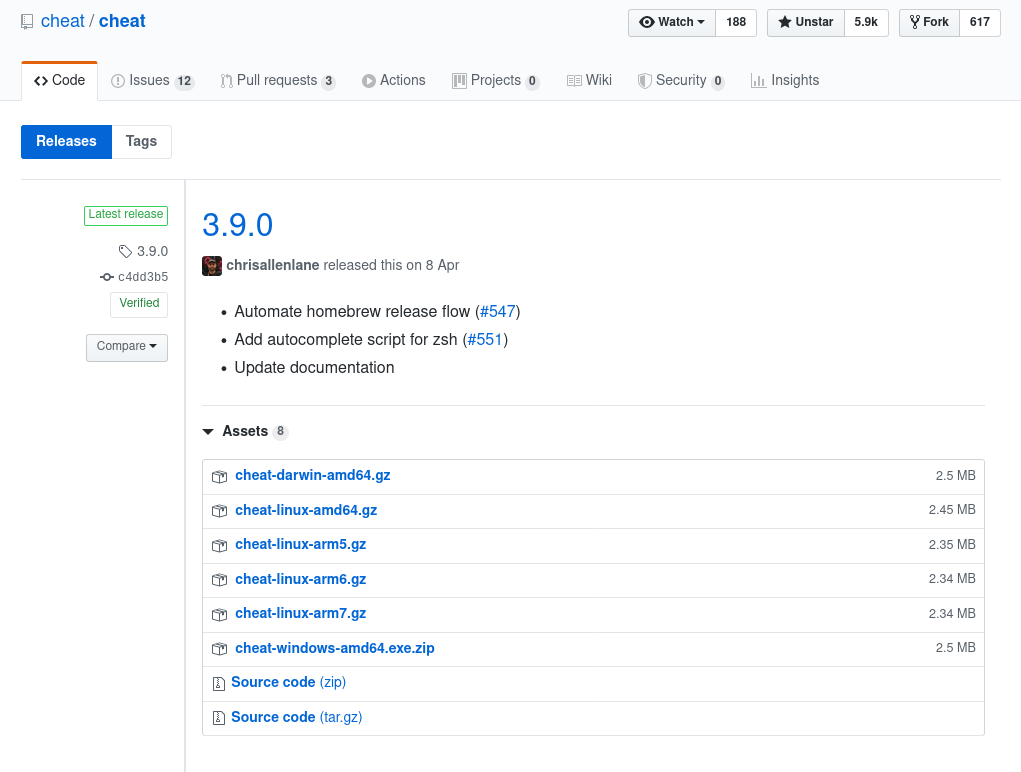Download cheat-darwin-amd64.gz
The height and width of the screenshot is (772, 1021).
tap(313, 476)
